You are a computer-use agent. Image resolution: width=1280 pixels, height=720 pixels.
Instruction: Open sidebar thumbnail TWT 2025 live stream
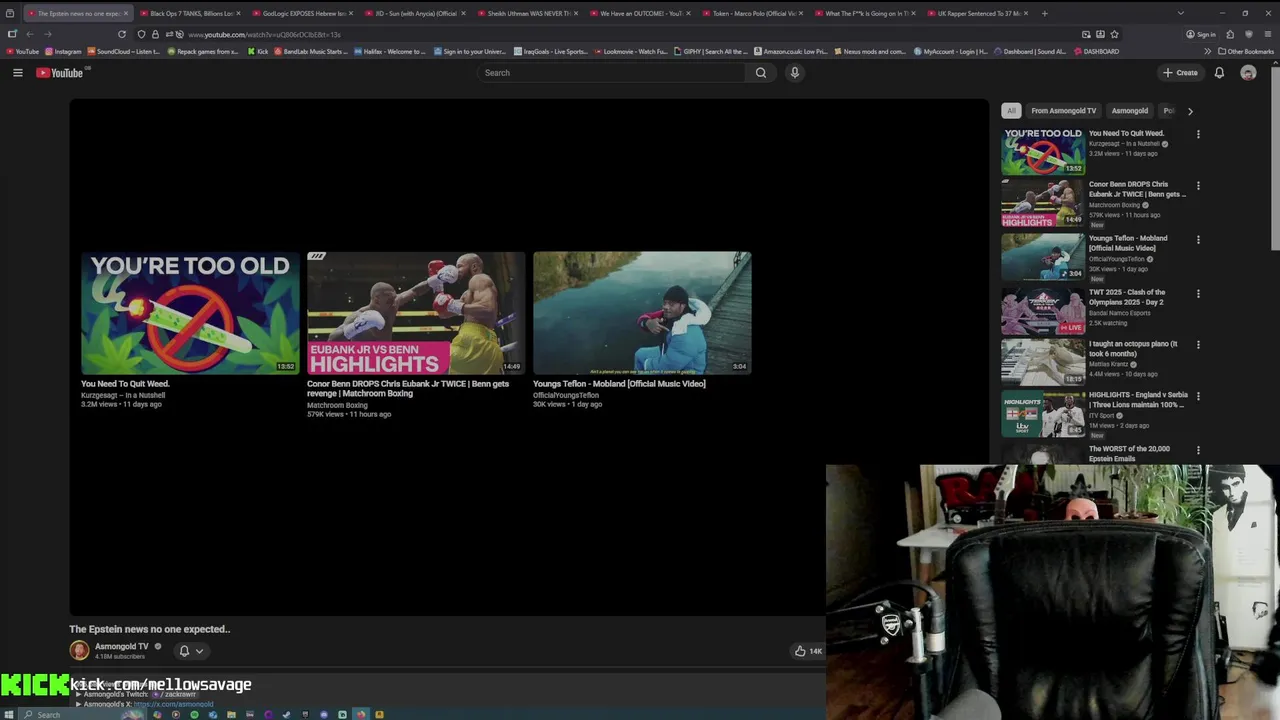pyautogui.click(x=1043, y=311)
